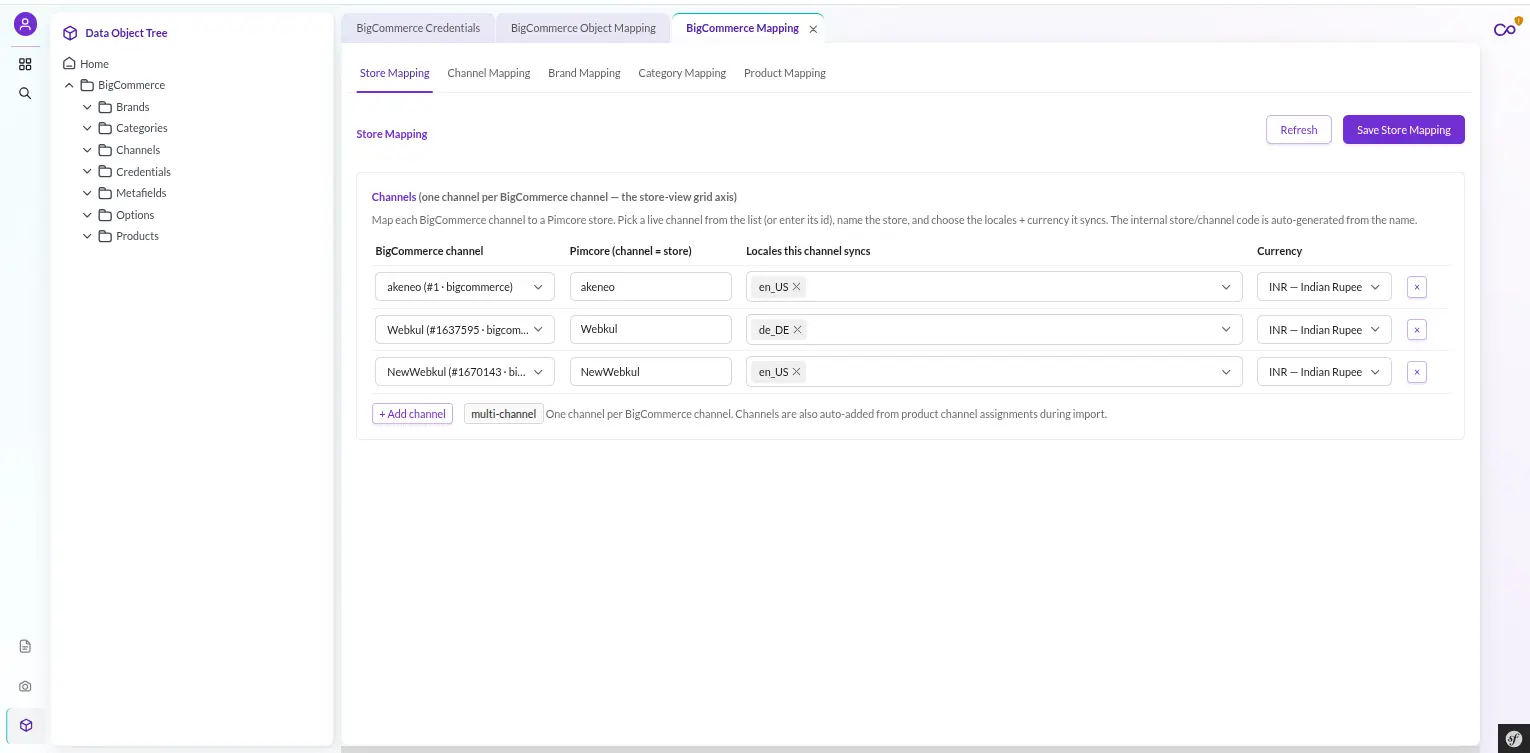Edit the NewWebkul Pimcore store name field

click(651, 372)
